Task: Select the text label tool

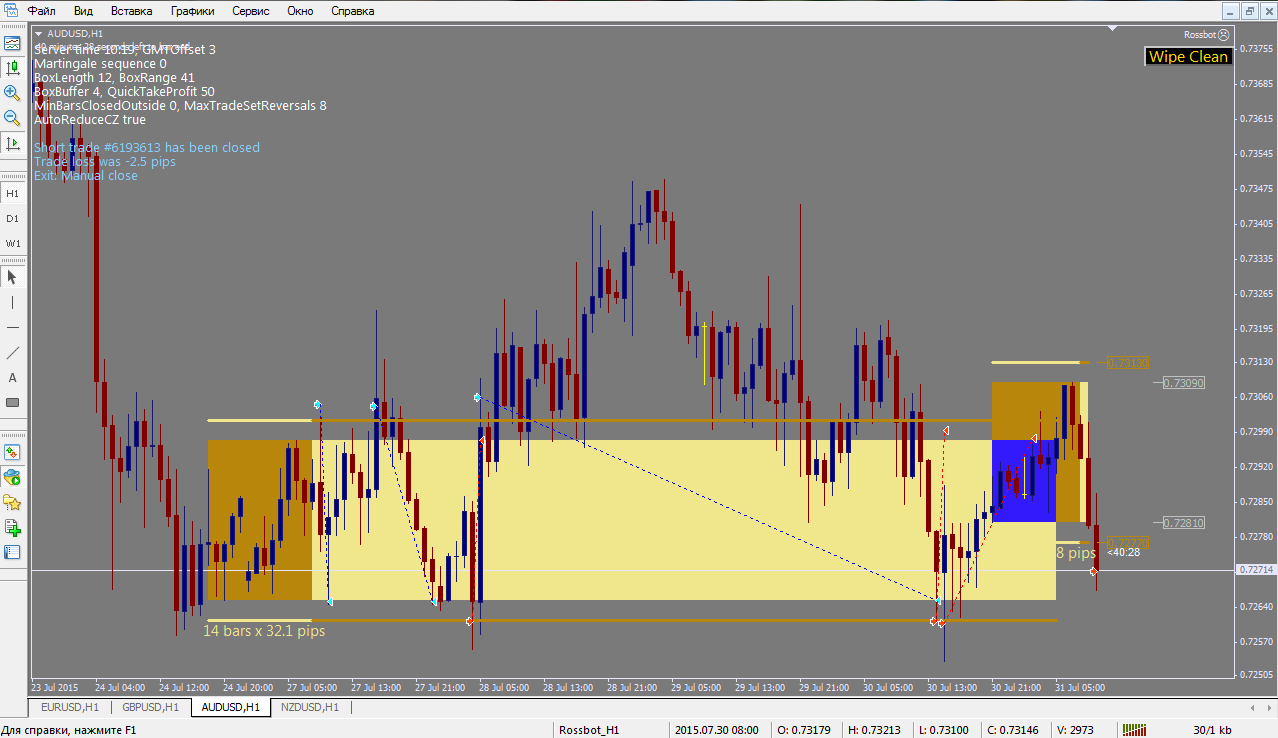Action: coord(12,377)
